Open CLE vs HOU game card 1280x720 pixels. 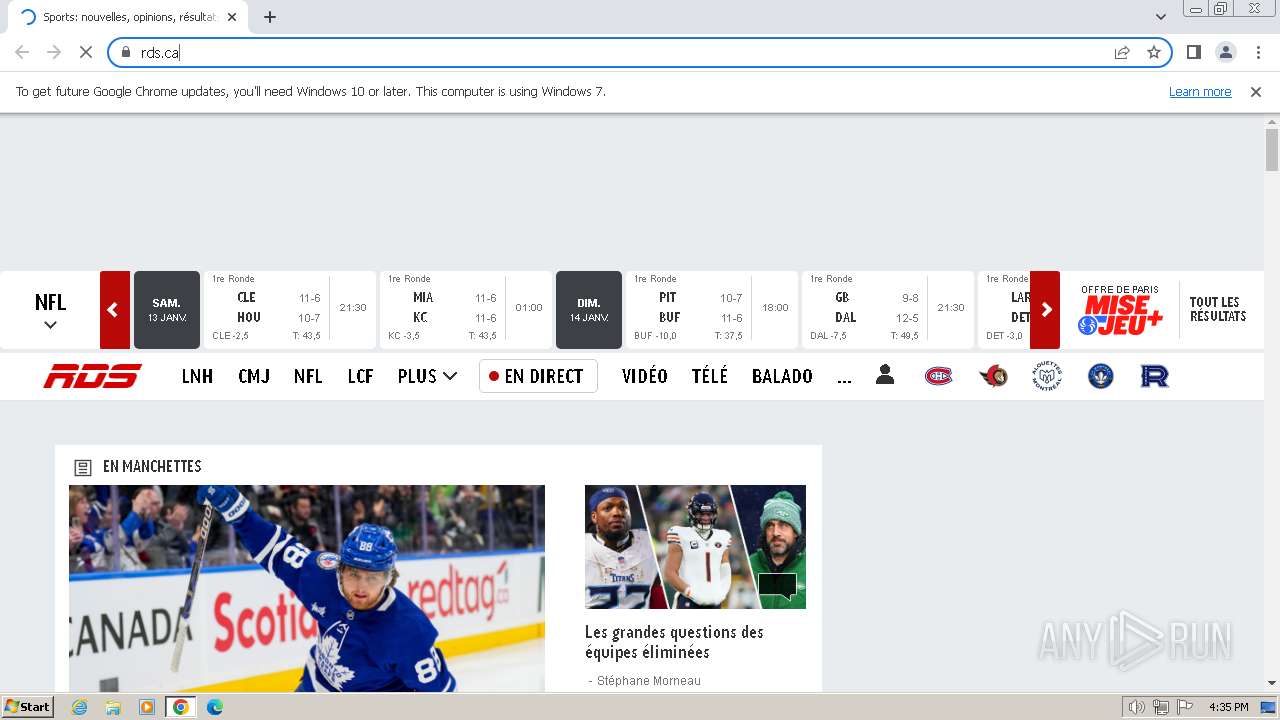(290, 310)
